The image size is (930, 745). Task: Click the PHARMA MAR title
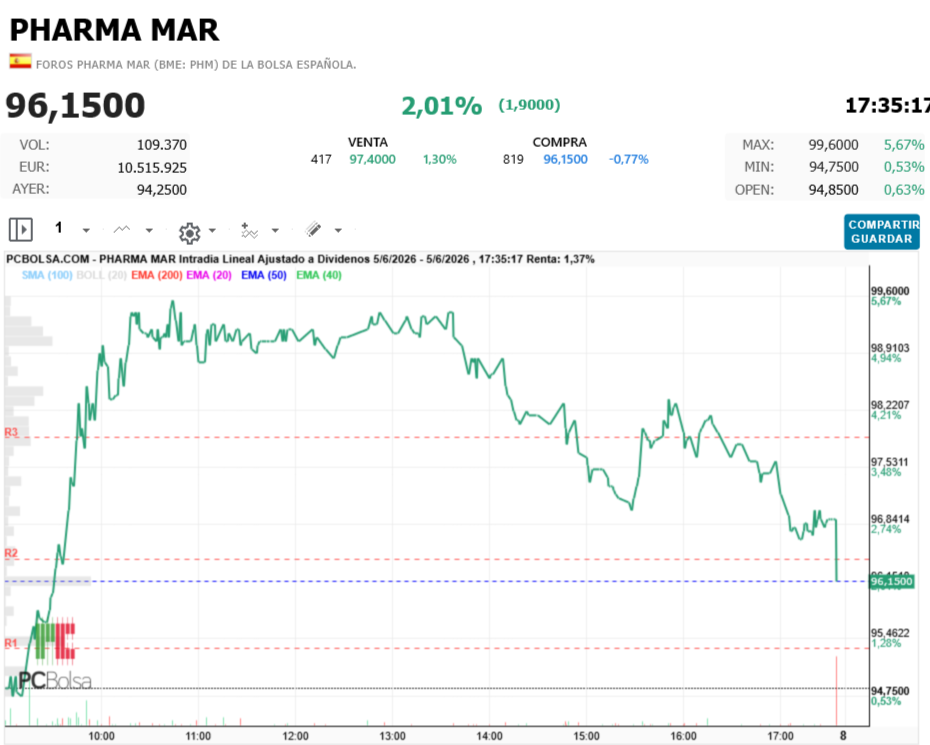tap(114, 30)
